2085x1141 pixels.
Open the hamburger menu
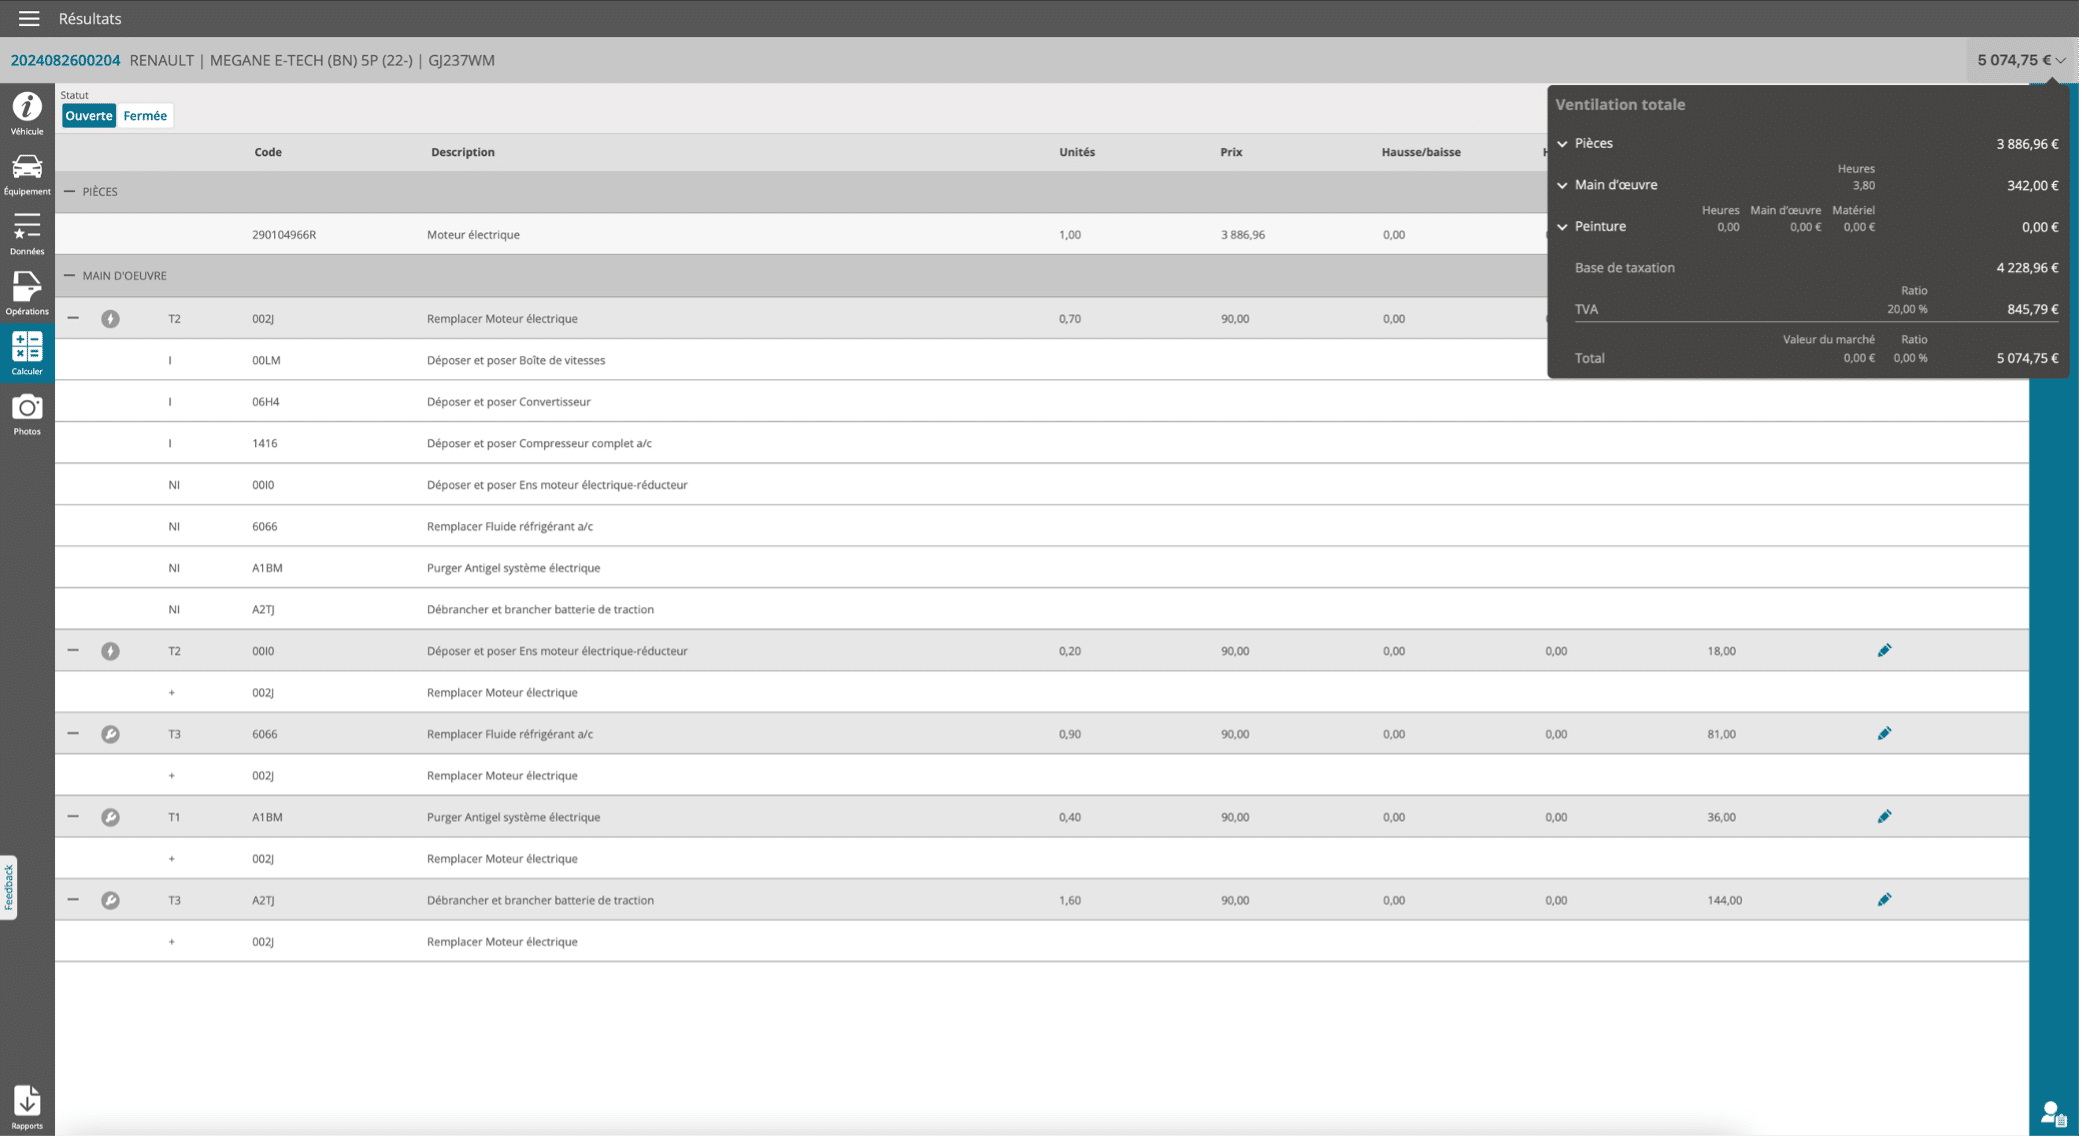point(29,18)
